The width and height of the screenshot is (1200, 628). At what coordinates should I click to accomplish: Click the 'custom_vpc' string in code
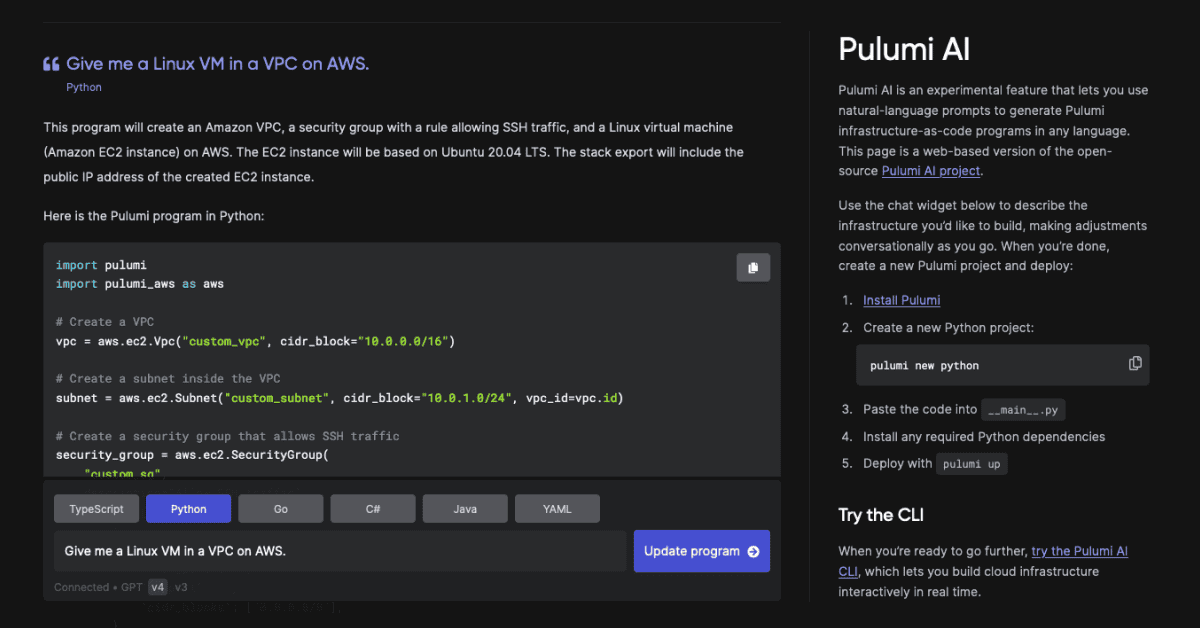(x=224, y=341)
